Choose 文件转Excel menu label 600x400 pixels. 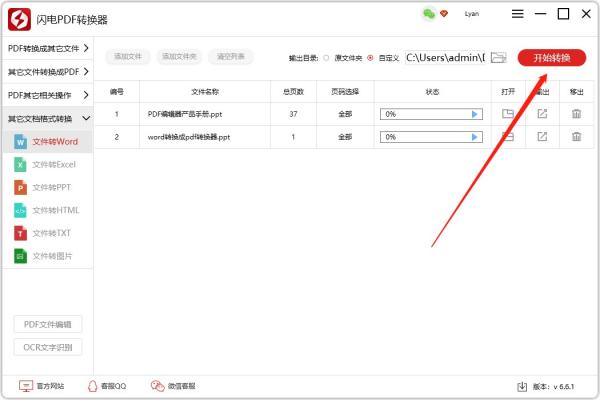(x=54, y=165)
